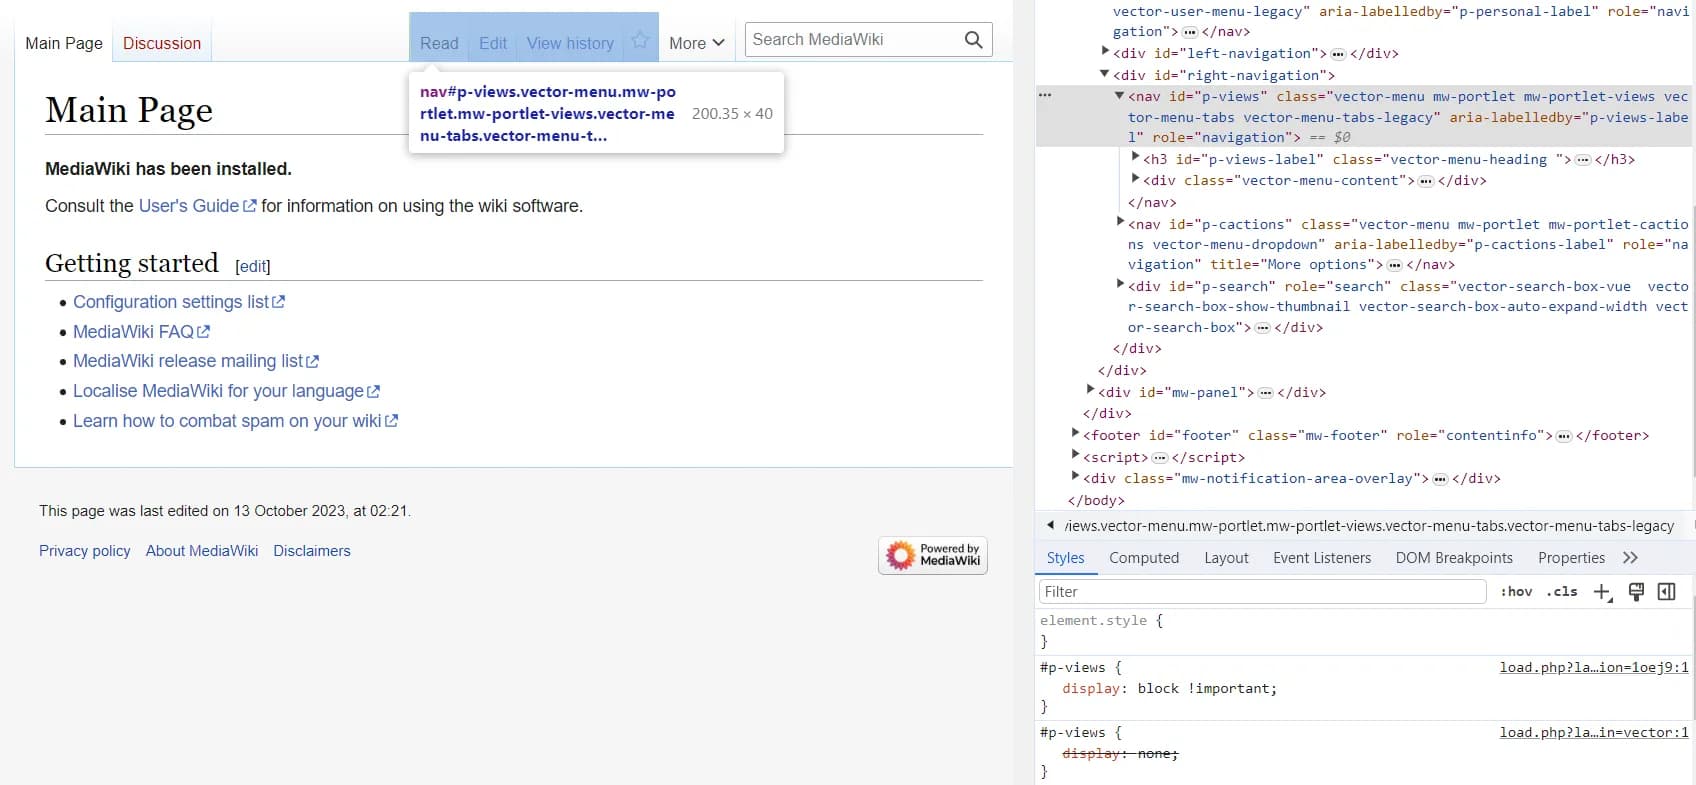Open the Main Page tab
The width and height of the screenshot is (1696, 785).
pyautogui.click(x=64, y=43)
